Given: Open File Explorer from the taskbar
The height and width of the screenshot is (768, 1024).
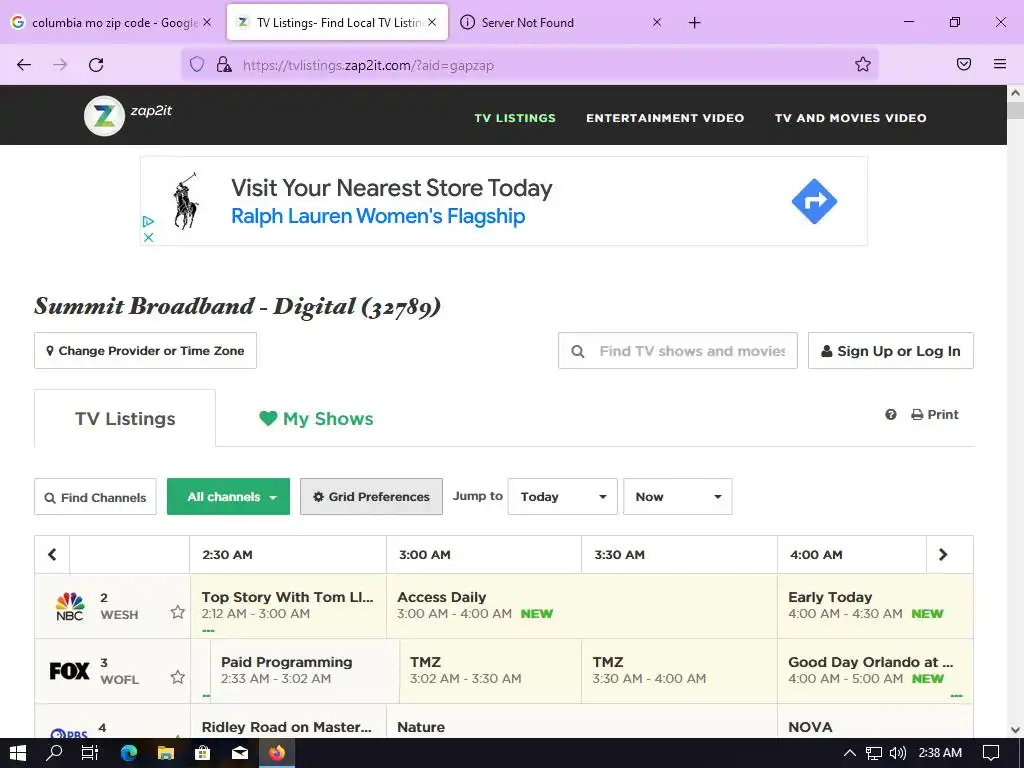Looking at the screenshot, I should point(166,753).
